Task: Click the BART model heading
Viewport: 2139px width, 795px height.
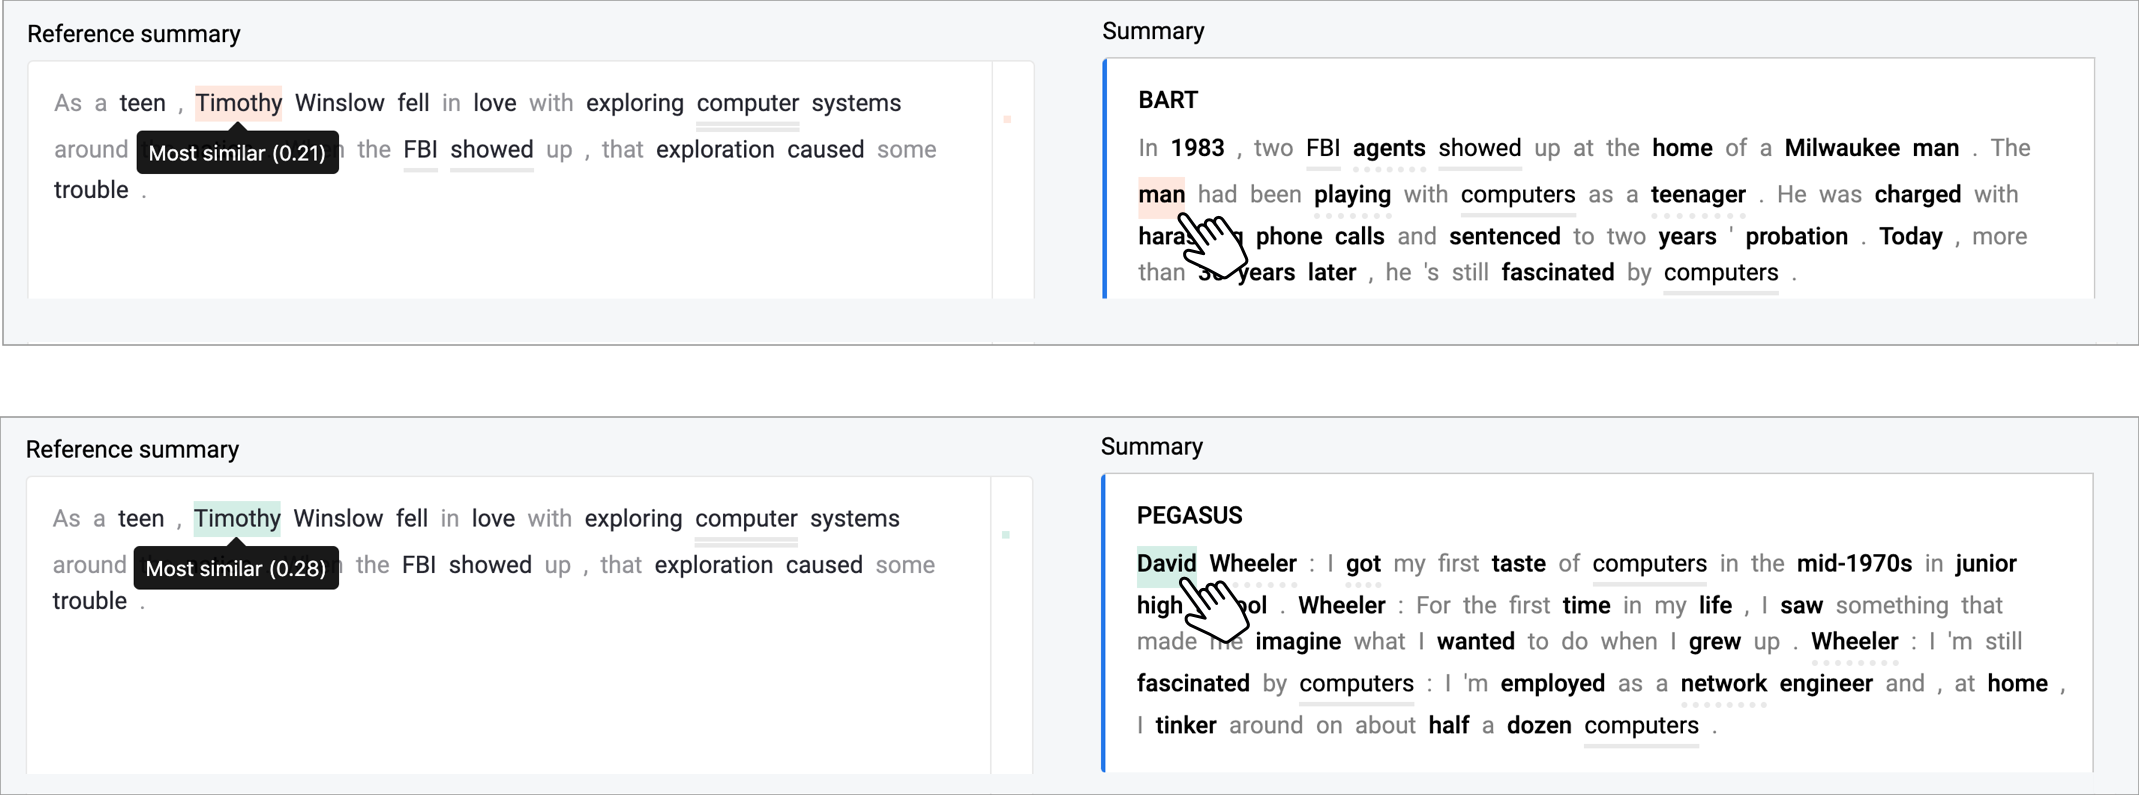Action: click(x=1168, y=100)
